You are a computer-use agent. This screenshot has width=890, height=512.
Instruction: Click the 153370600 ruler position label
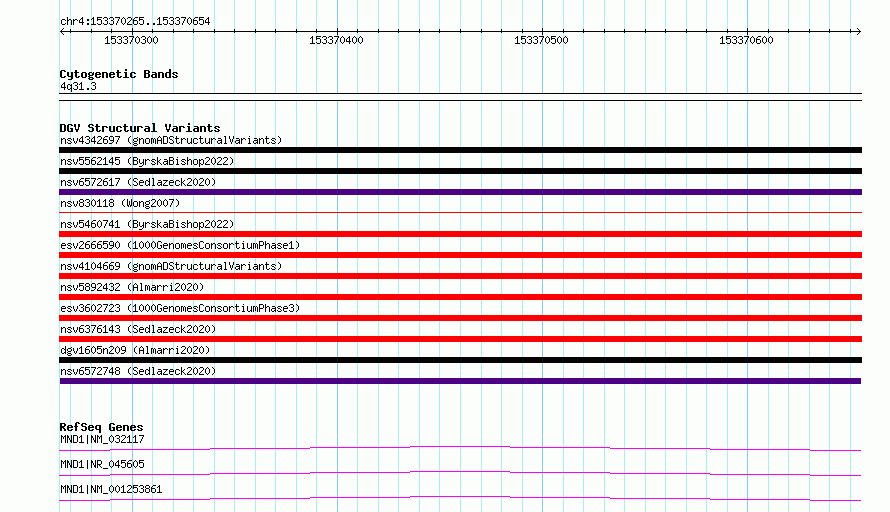click(746, 40)
